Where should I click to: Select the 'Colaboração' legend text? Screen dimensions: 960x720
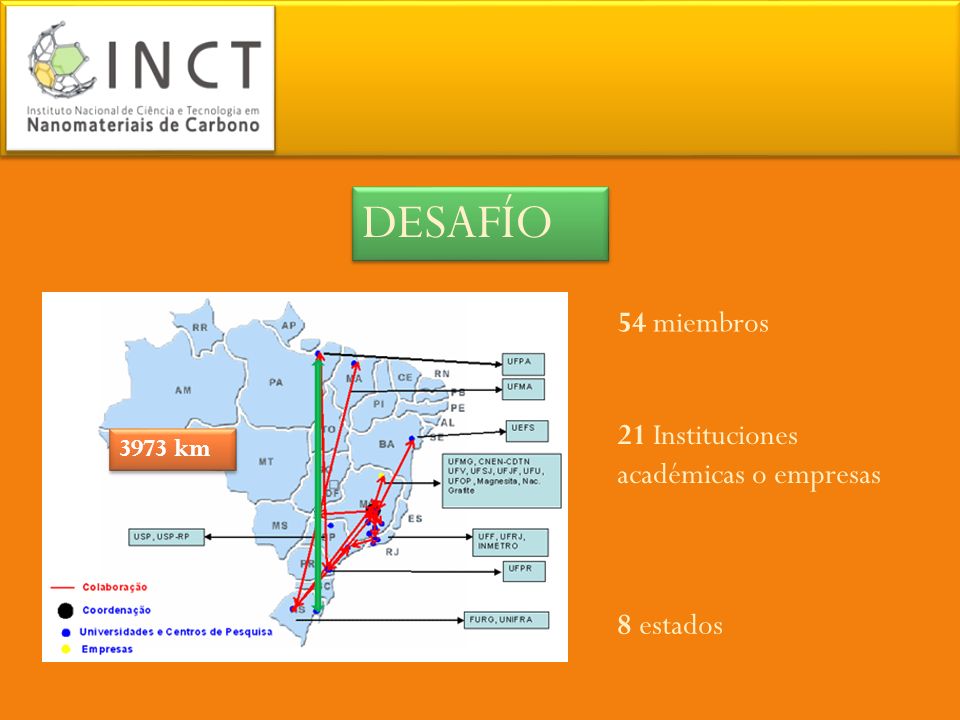(x=114, y=587)
